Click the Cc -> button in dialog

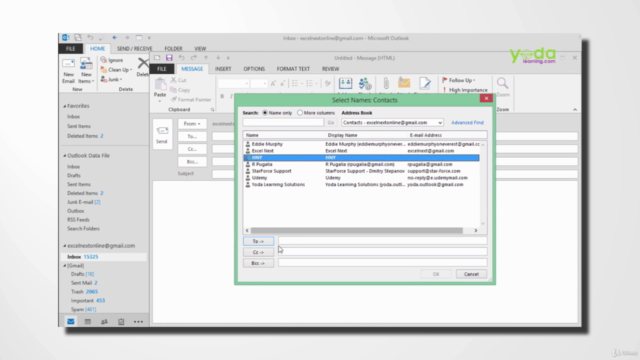pyautogui.click(x=258, y=252)
